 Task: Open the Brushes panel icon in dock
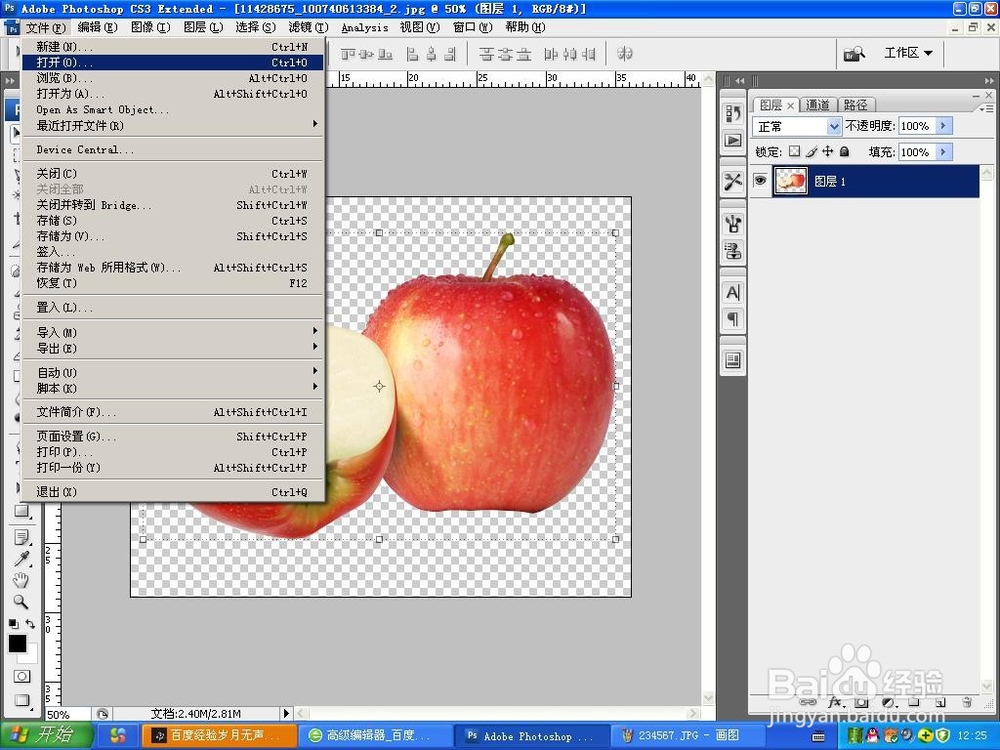coord(733,223)
